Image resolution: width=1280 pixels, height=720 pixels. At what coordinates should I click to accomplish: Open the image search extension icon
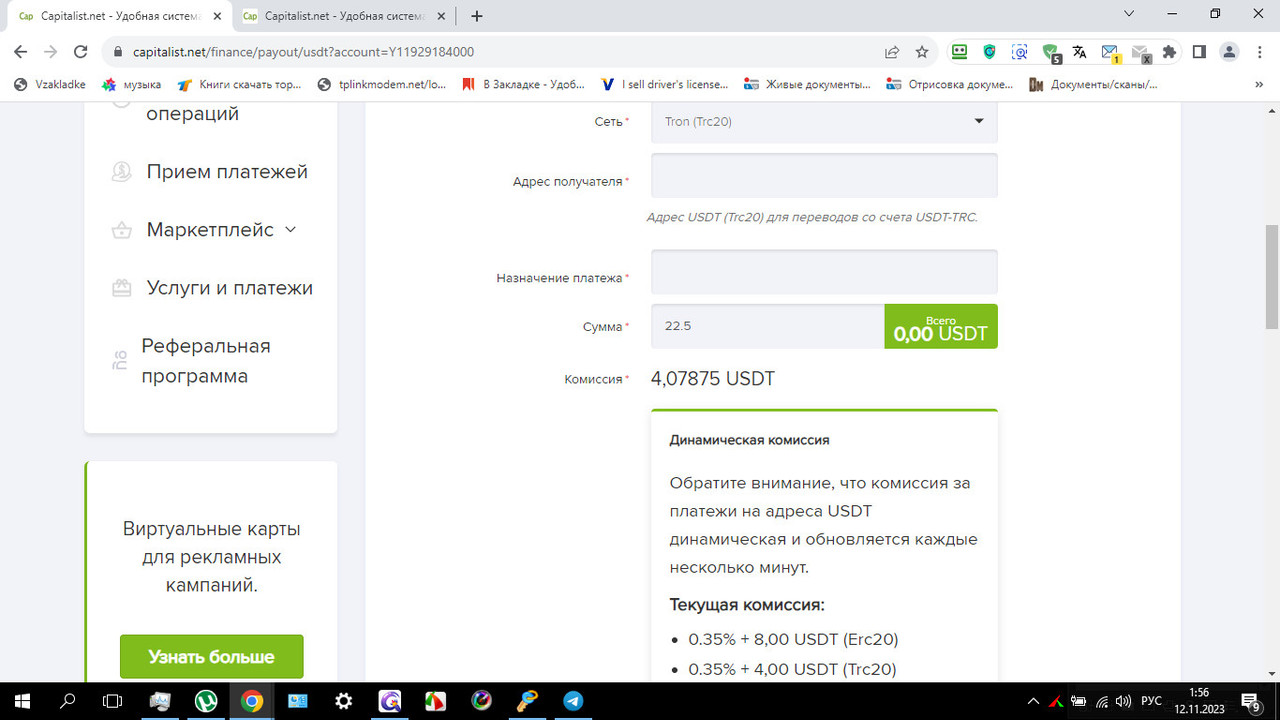click(1019, 52)
